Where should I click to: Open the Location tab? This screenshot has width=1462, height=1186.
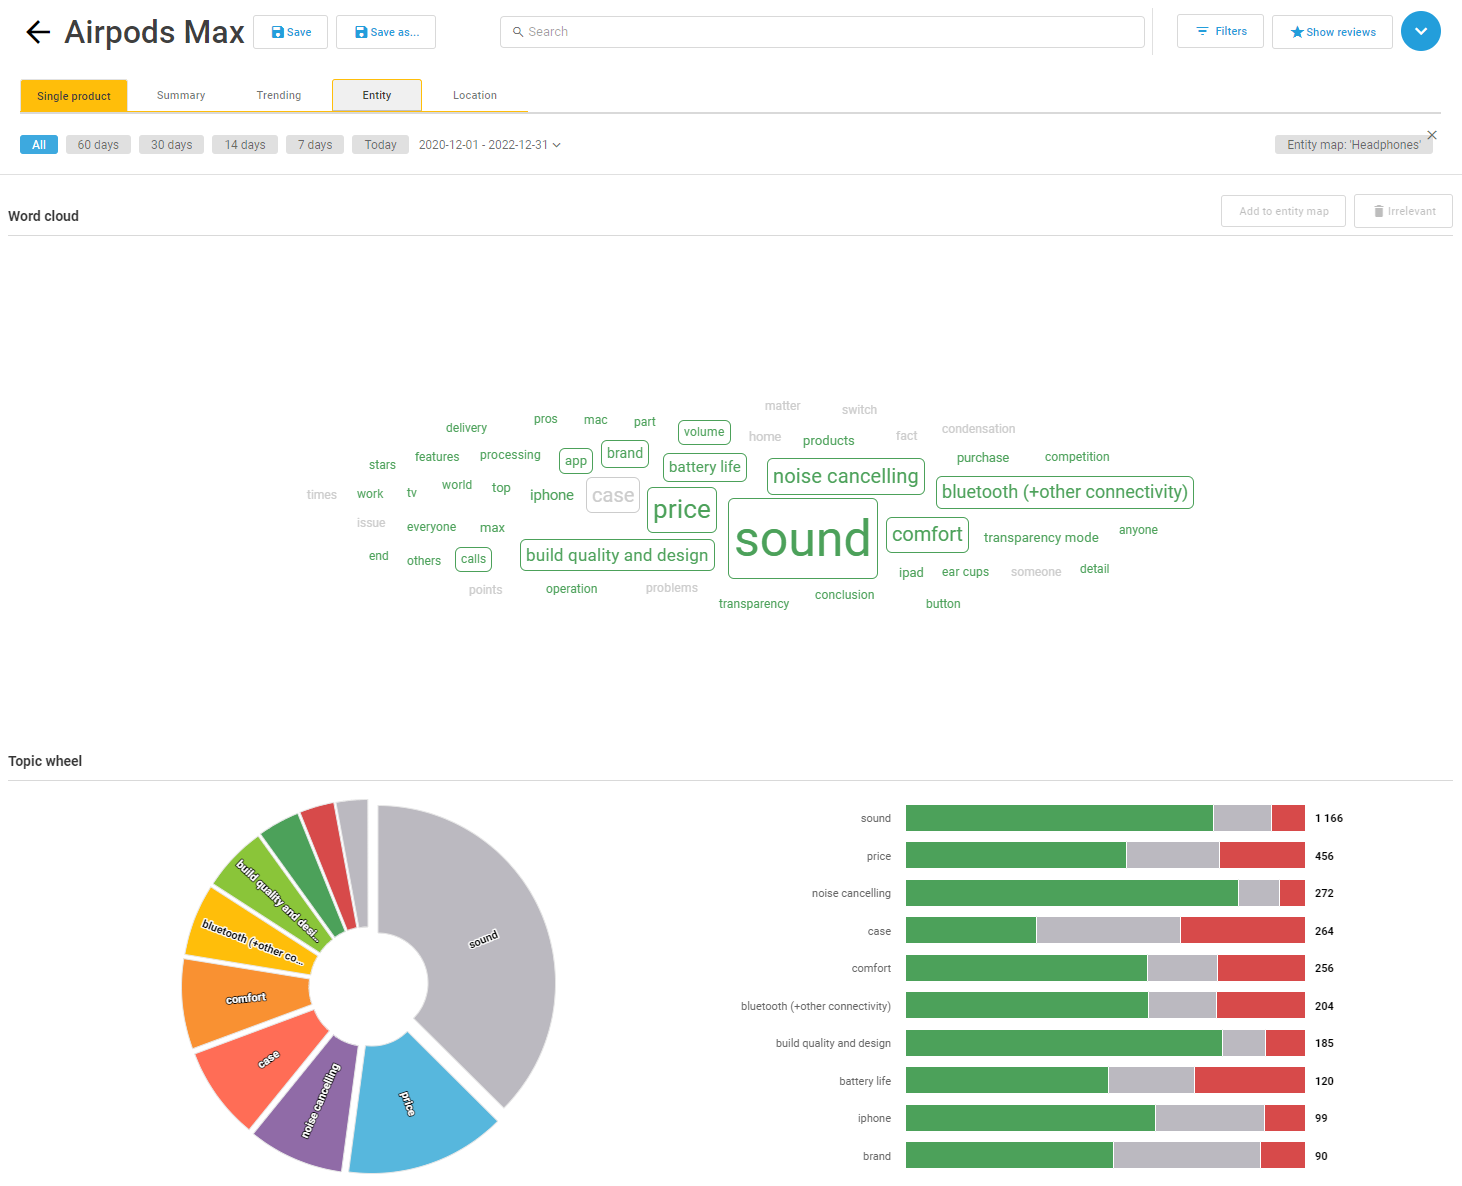[x=475, y=96]
